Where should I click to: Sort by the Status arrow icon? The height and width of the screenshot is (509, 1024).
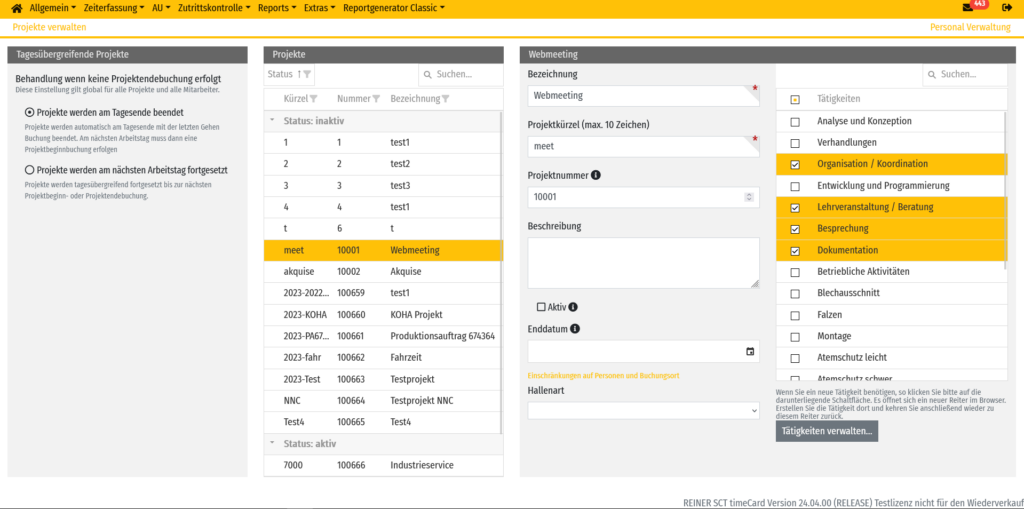(x=299, y=74)
